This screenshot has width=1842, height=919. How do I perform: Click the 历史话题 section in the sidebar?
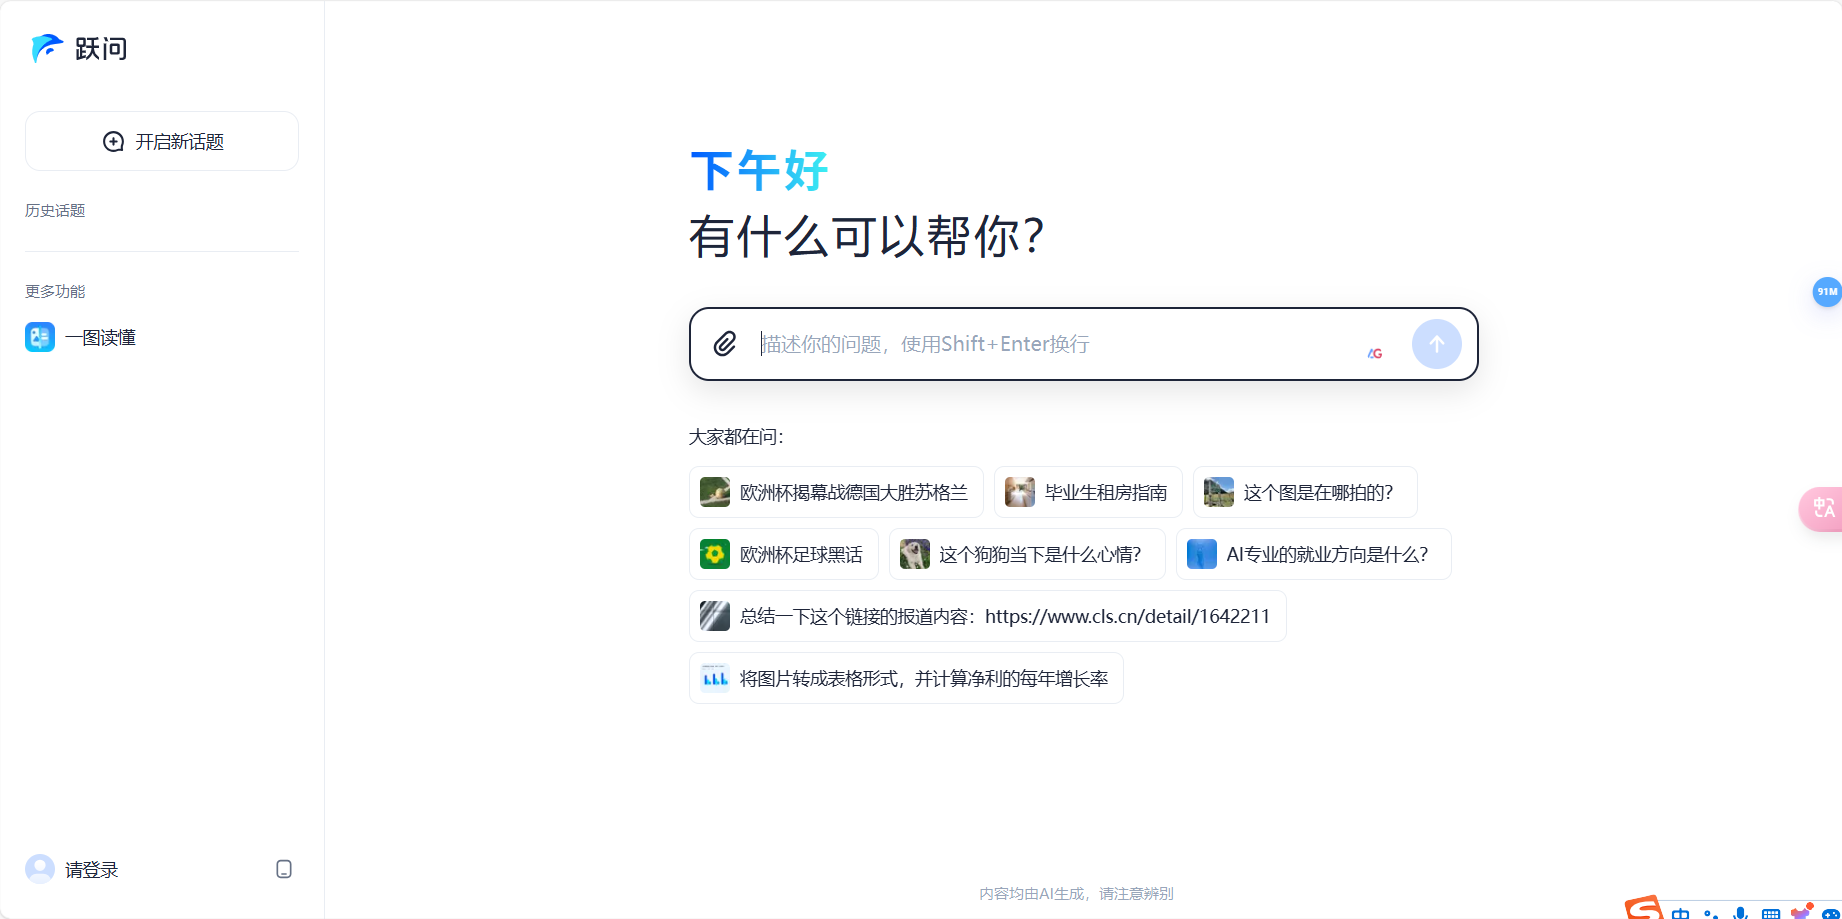click(55, 210)
